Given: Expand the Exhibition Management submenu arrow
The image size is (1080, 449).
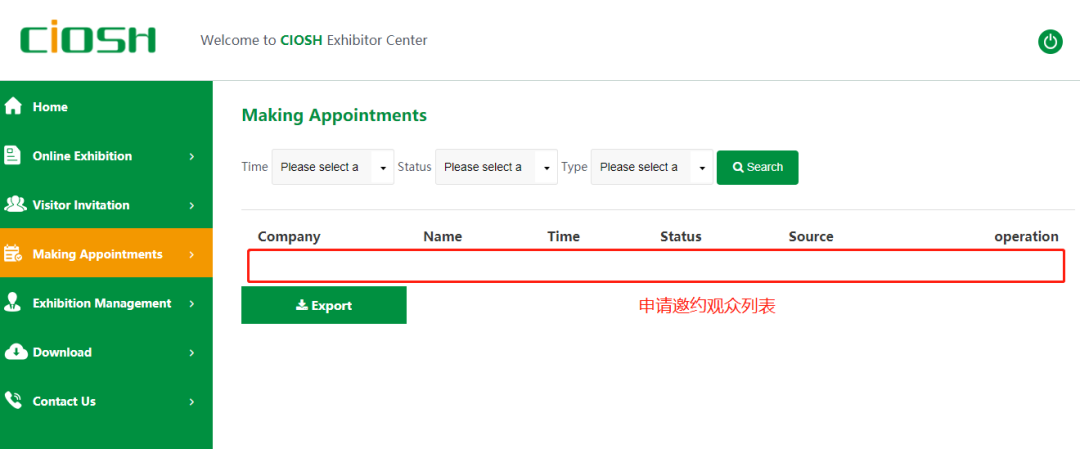Looking at the screenshot, I should 192,304.
